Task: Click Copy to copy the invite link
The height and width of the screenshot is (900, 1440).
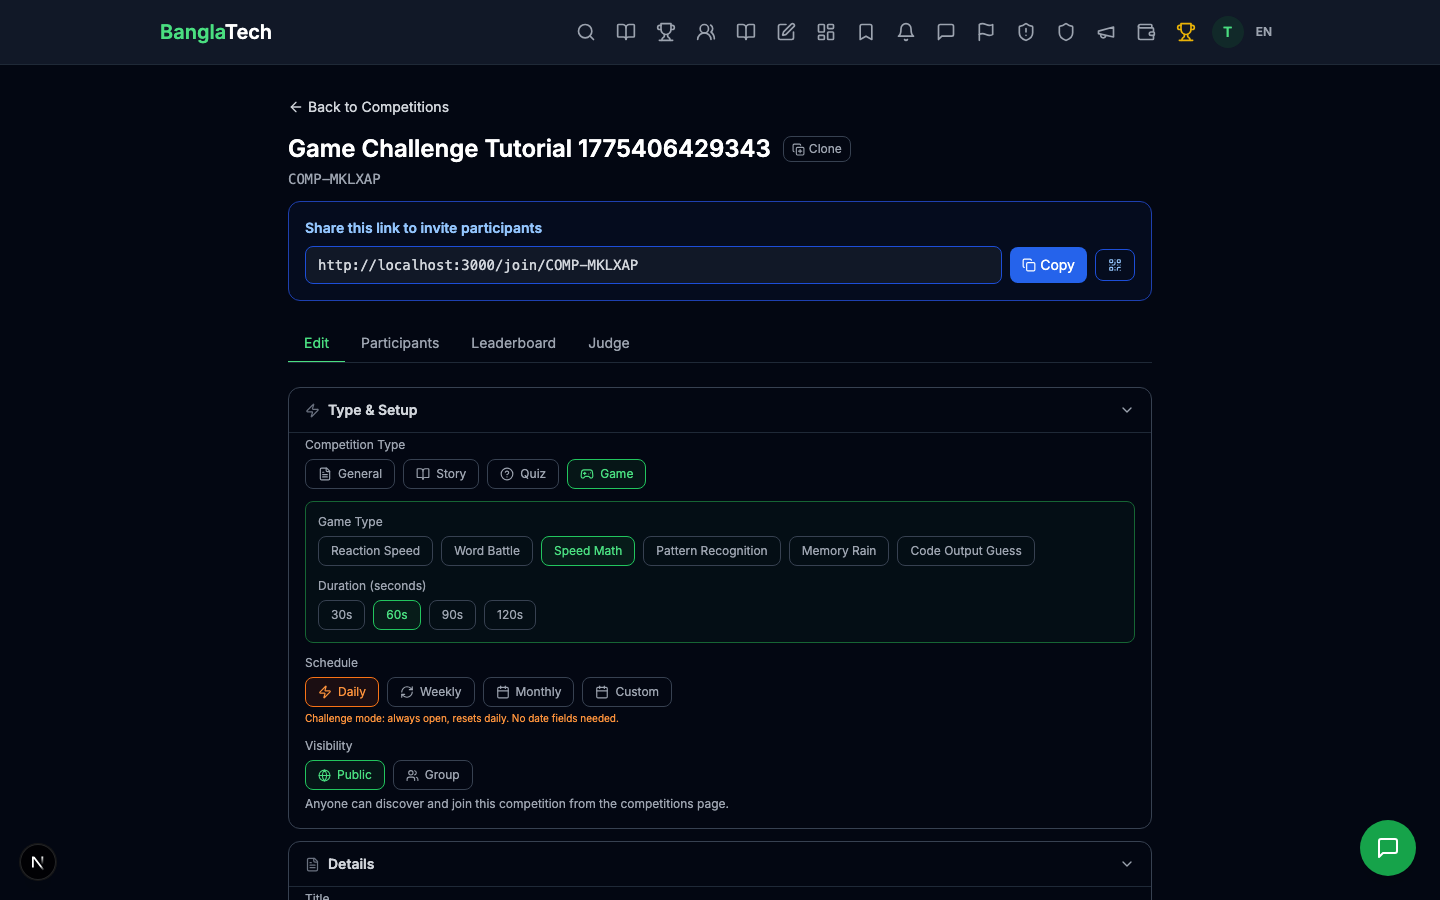Action: point(1048,265)
